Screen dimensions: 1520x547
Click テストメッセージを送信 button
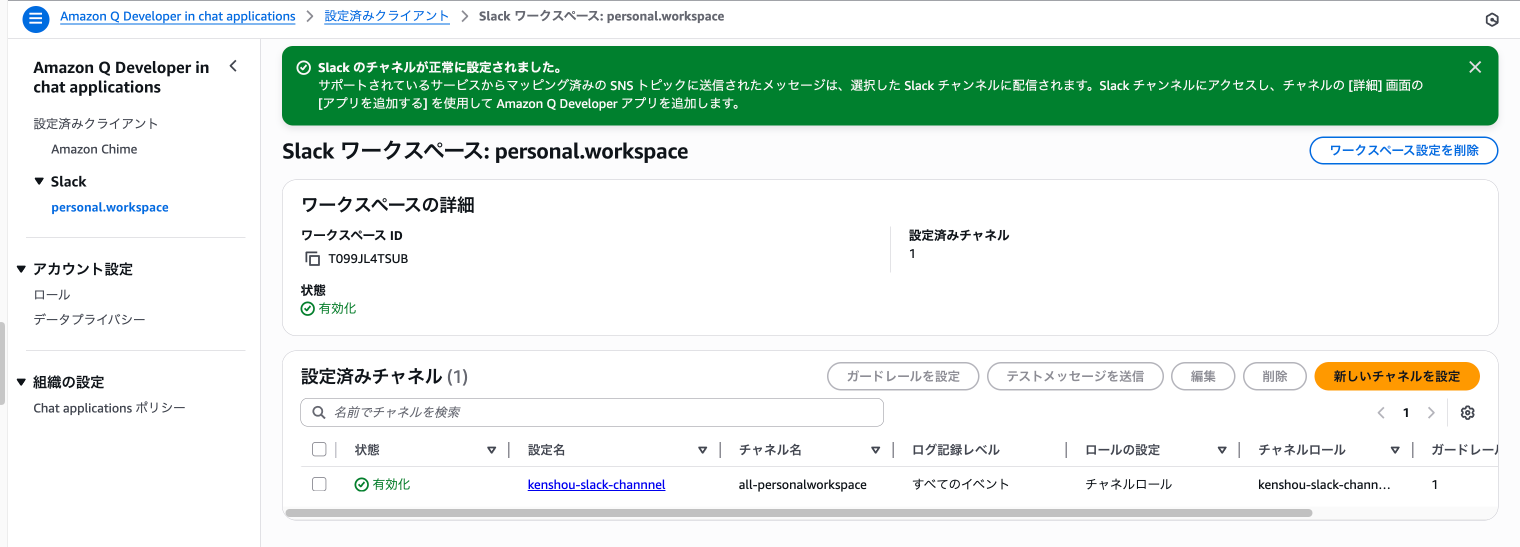[1075, 376]
